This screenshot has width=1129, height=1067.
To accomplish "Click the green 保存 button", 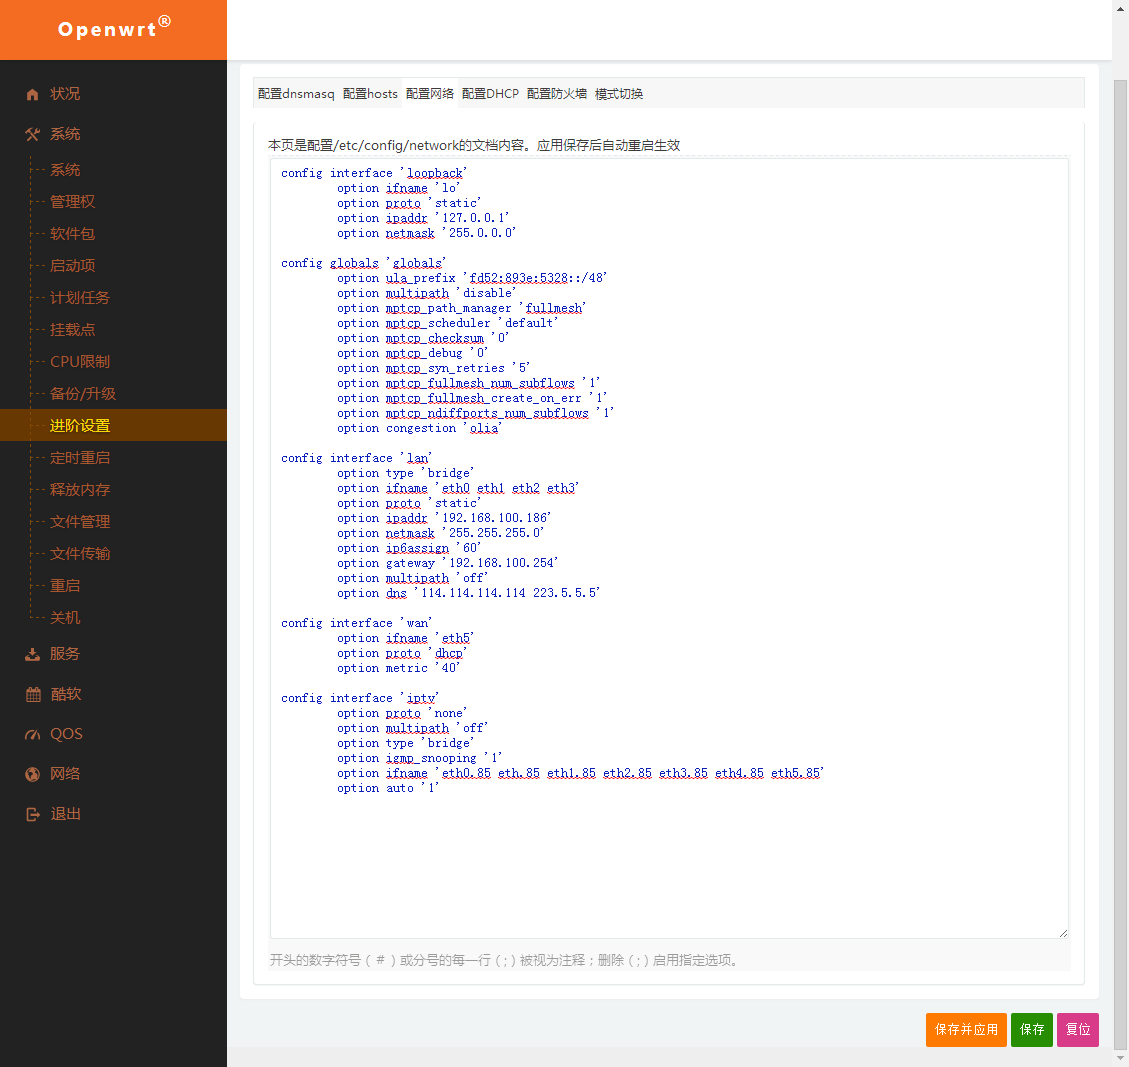I will (x=1031, y=1029).
